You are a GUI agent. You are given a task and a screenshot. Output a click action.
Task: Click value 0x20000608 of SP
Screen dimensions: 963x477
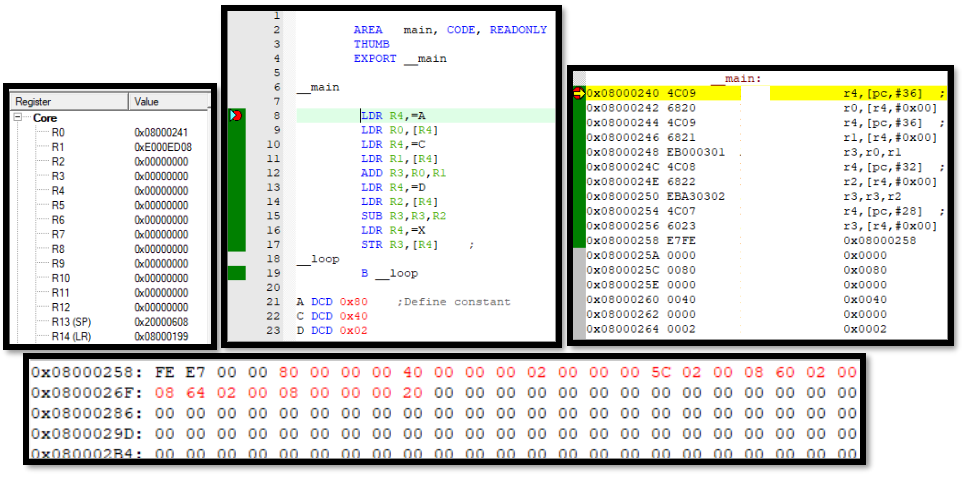tap(161, 322)
